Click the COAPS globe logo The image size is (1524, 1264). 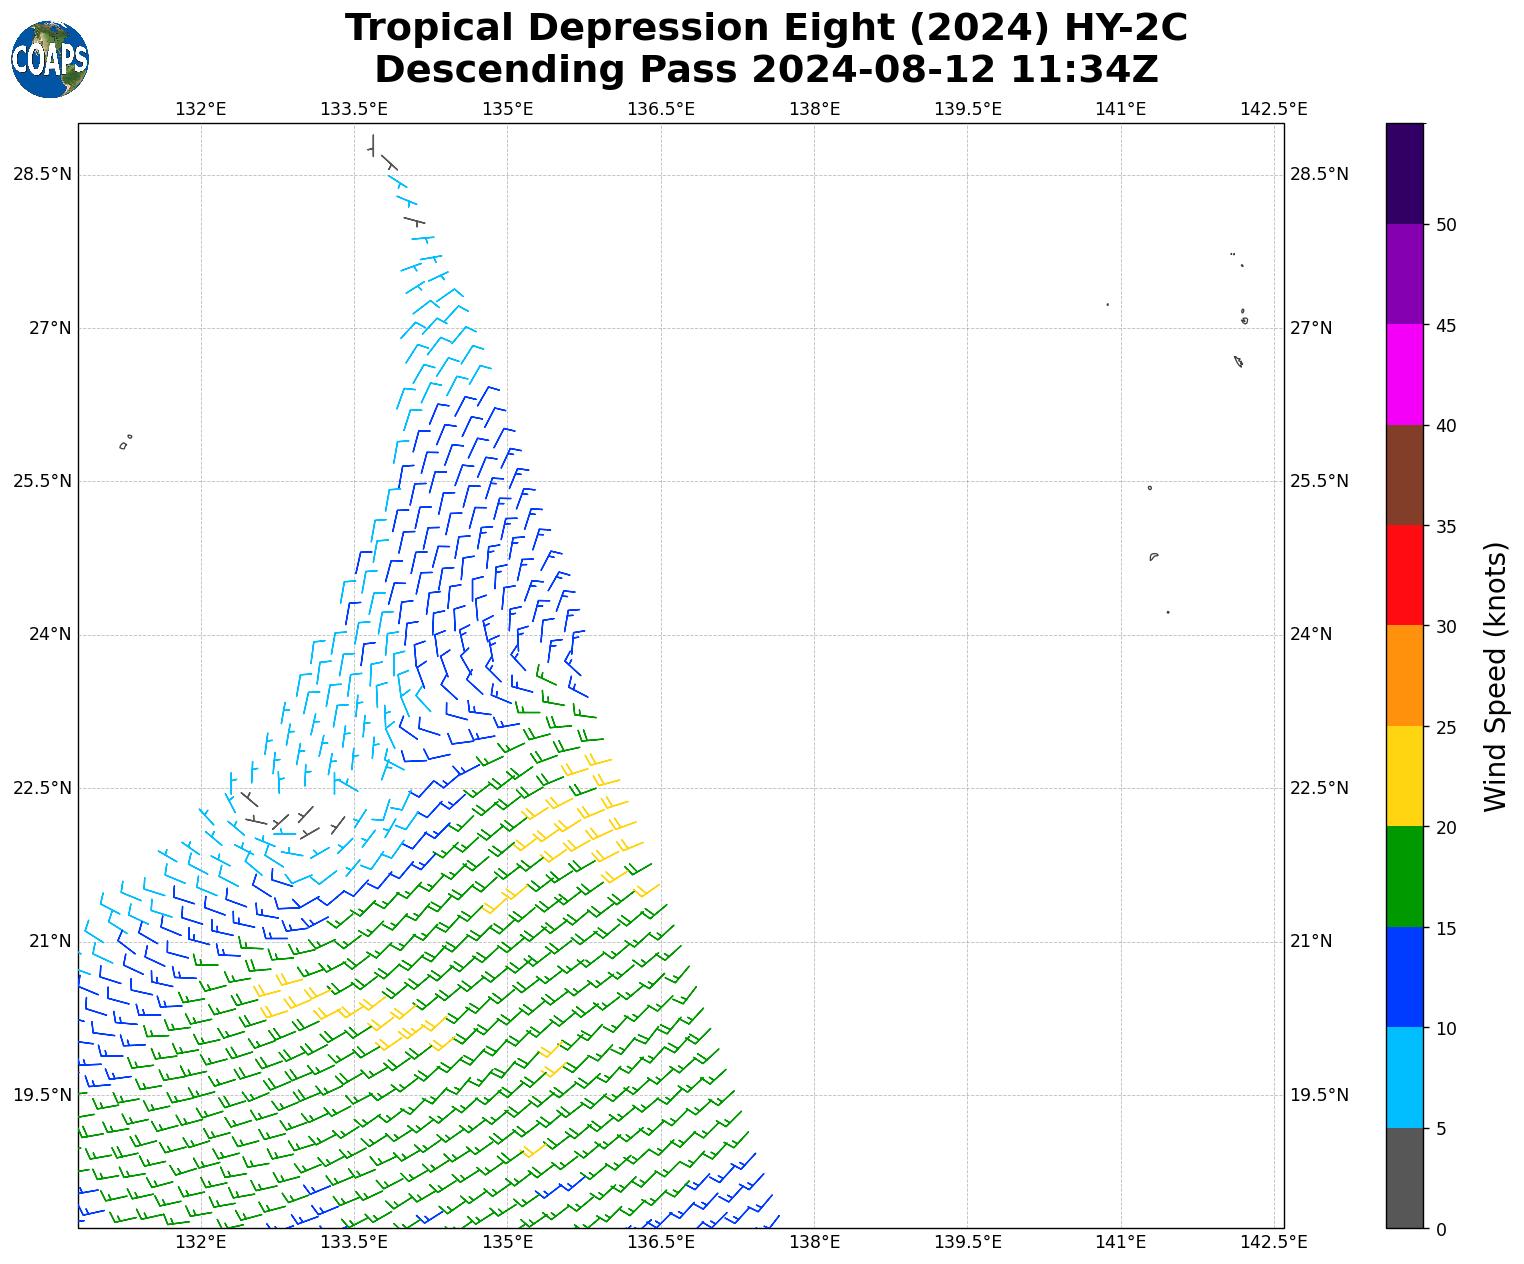[50, 60]
